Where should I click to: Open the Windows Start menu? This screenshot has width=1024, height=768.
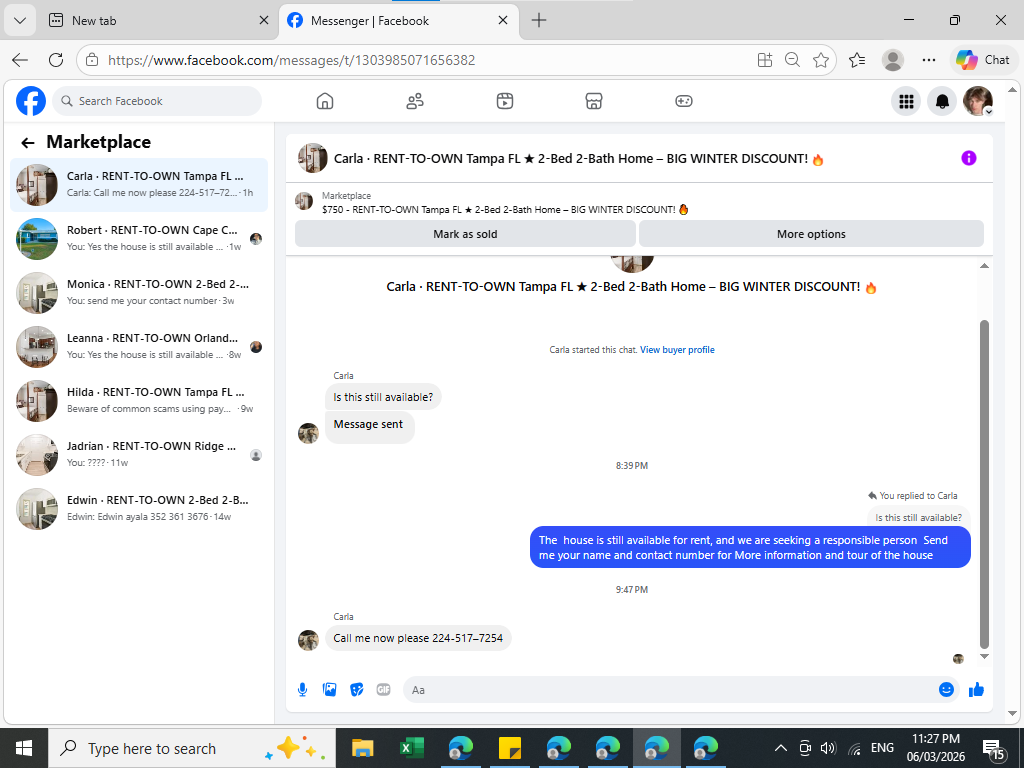tap(24, 748)
